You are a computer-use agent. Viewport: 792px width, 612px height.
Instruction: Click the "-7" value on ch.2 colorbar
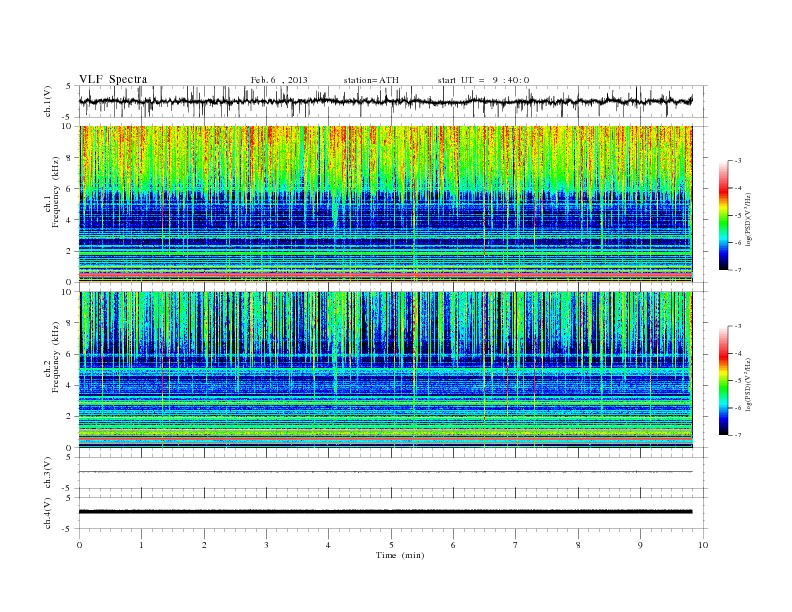[738, 435]
